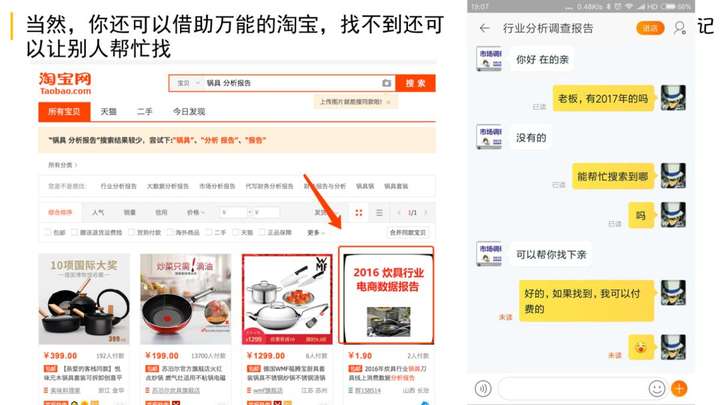Screen dimensions: 720x405
Task: Select the 今日发现 tab
Action: pyautogui.click(x=189, y=112)
